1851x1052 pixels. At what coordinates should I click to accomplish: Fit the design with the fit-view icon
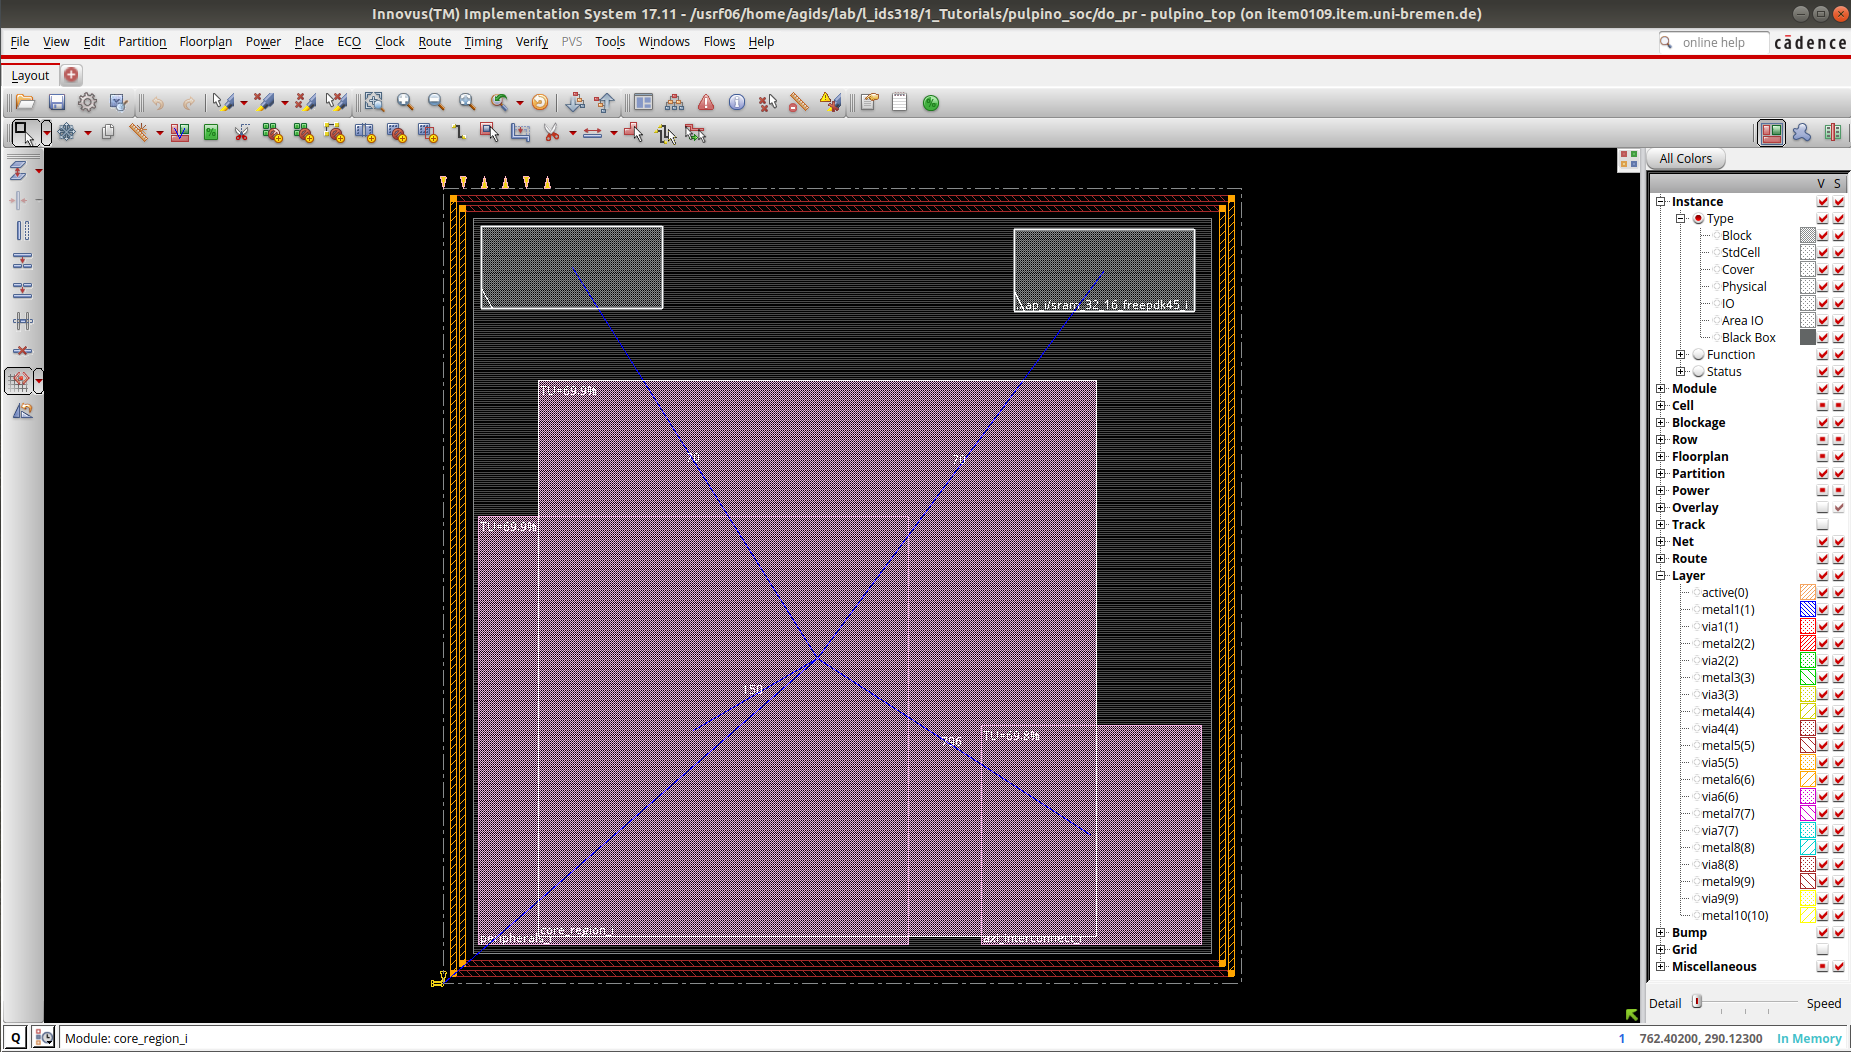(x=373, y=102)
